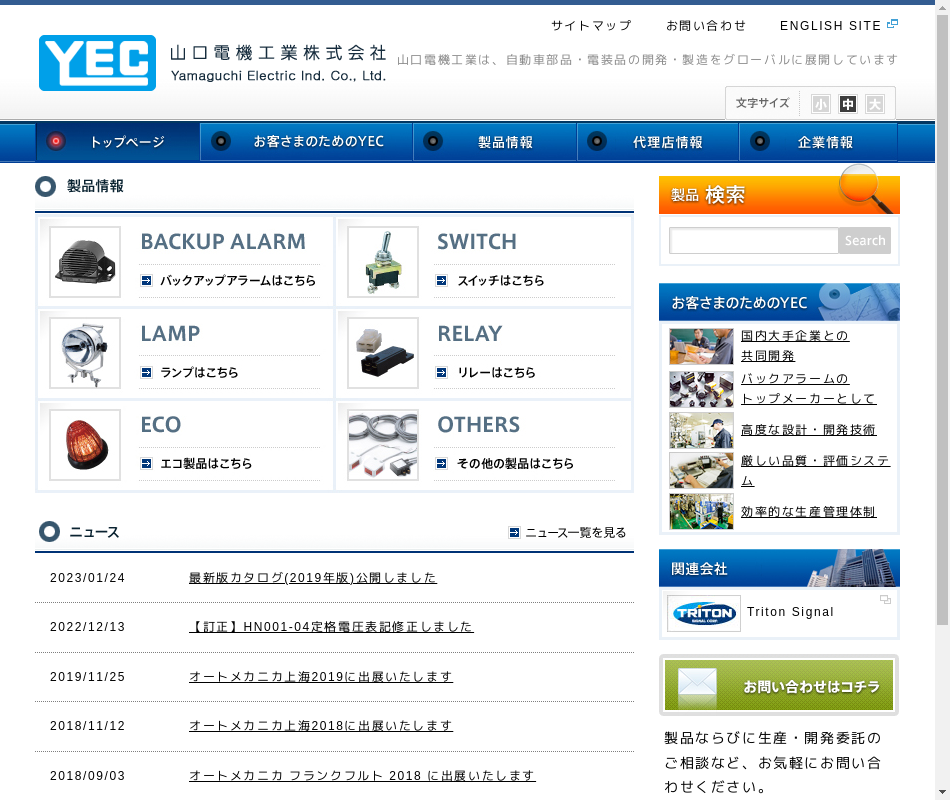Click the Triton Signal logo

[704, 613]
